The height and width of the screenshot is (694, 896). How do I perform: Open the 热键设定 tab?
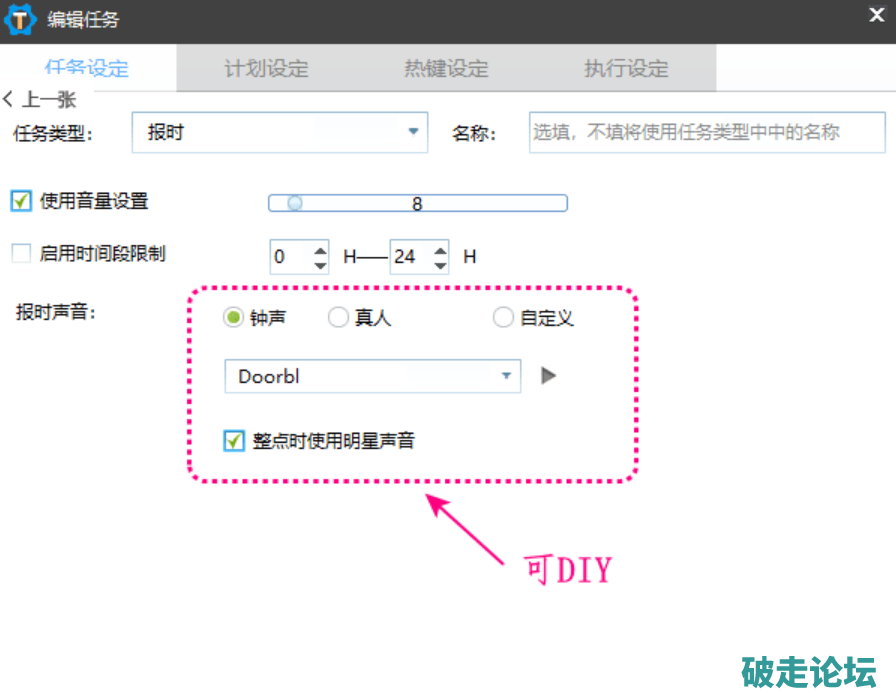[446, 69]
